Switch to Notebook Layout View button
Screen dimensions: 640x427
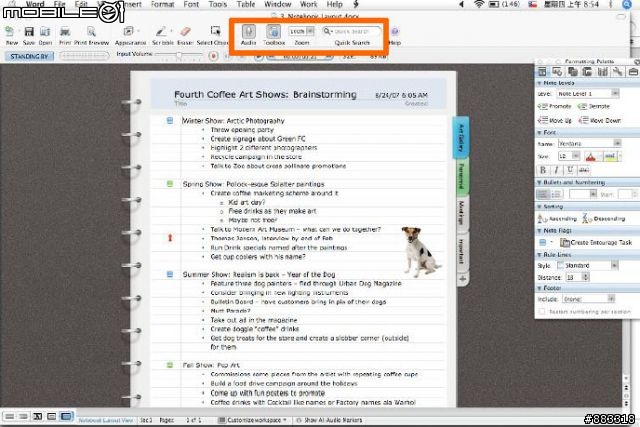pos(66,416)
